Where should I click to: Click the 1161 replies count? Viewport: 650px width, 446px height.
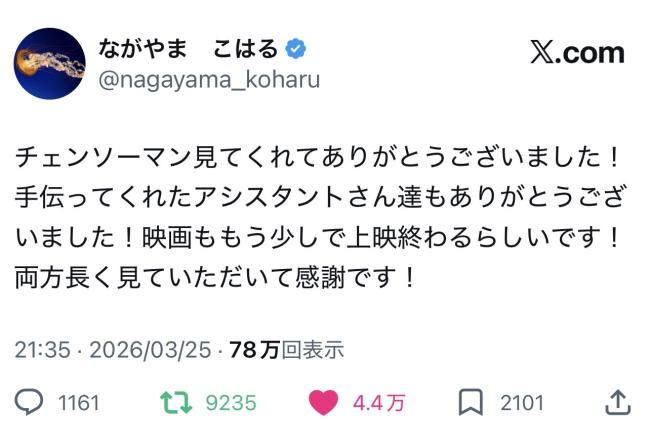[x=79, y=403]
